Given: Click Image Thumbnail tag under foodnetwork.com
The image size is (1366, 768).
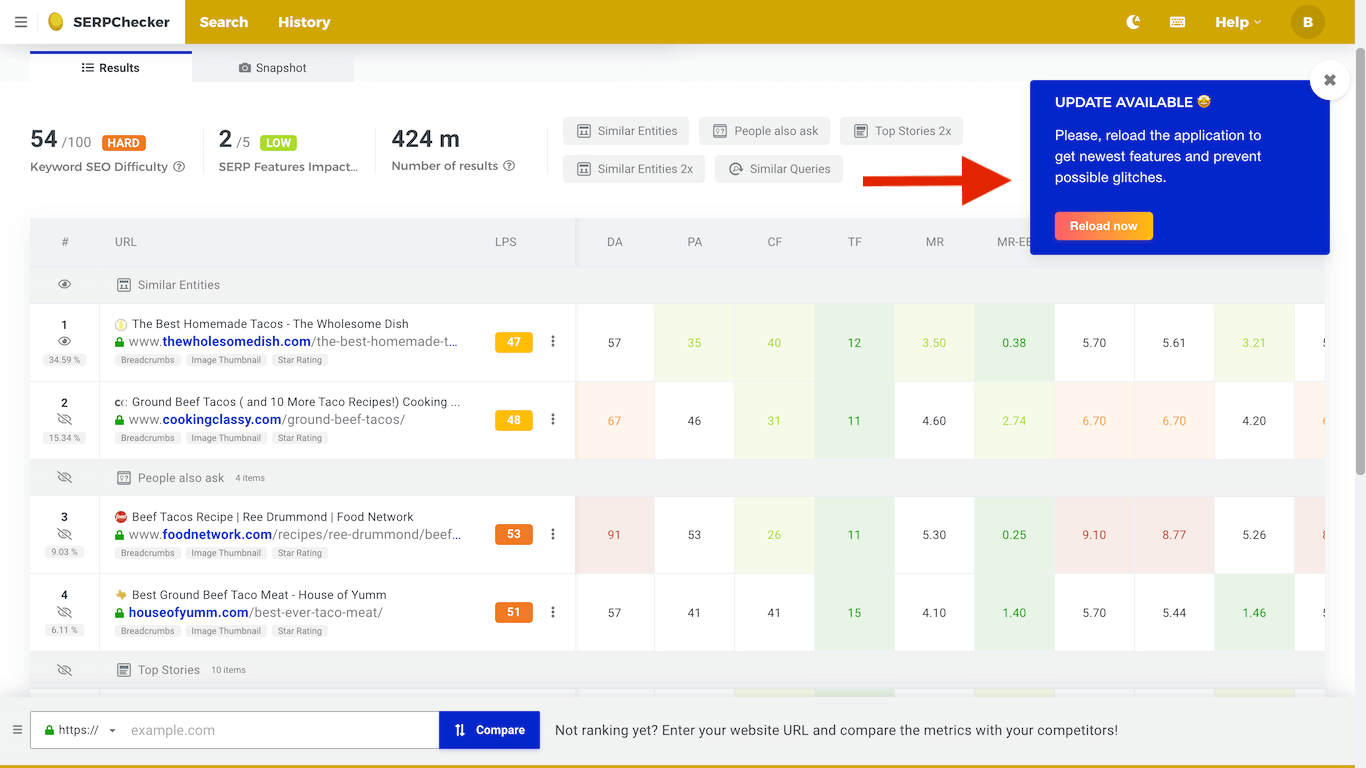Looking at the screenshot, I should pos(226,553).
